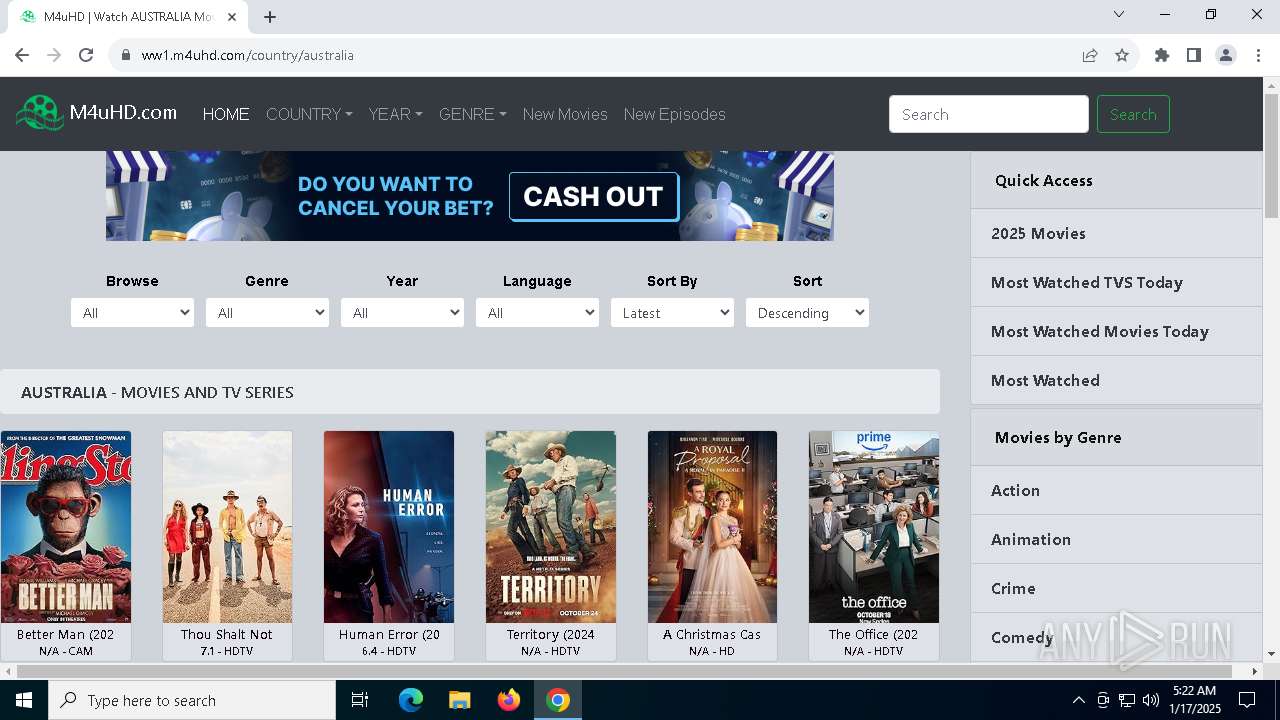The image size is (1280, 720).
Task: Open the Genre filter dropdown
Action: (267, 313)
